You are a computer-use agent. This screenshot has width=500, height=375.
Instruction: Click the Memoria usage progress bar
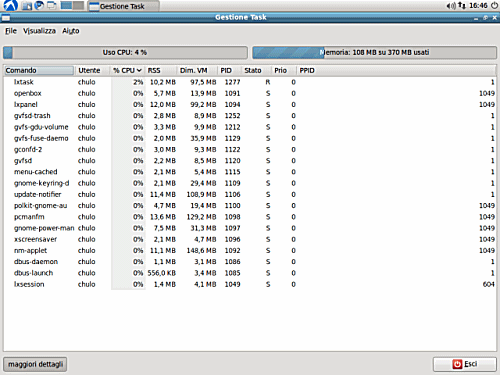374,53
